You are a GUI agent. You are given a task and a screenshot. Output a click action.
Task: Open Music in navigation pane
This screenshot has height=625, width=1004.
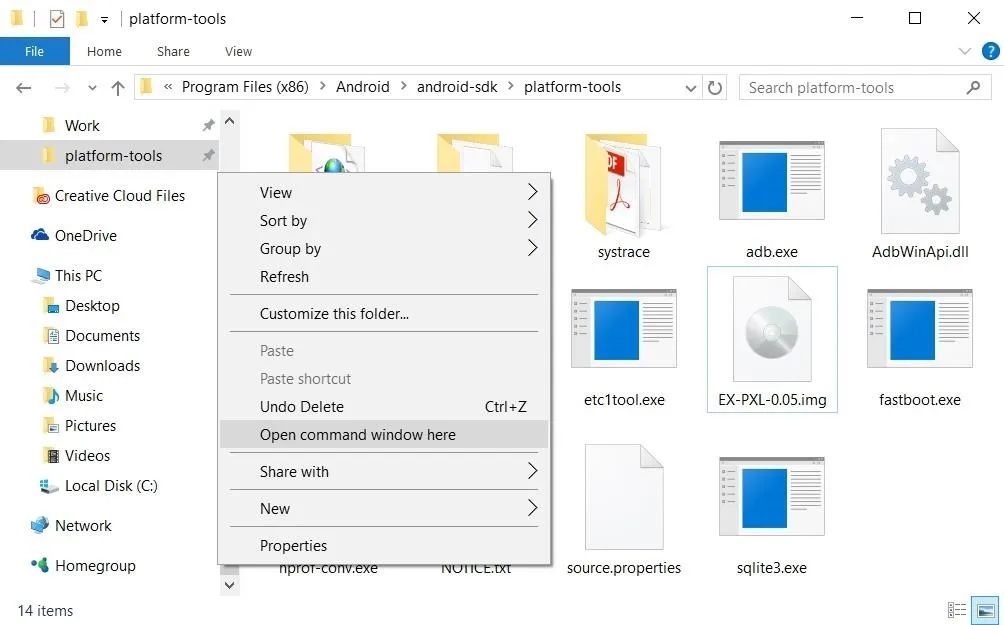click(x=84, y=396)
